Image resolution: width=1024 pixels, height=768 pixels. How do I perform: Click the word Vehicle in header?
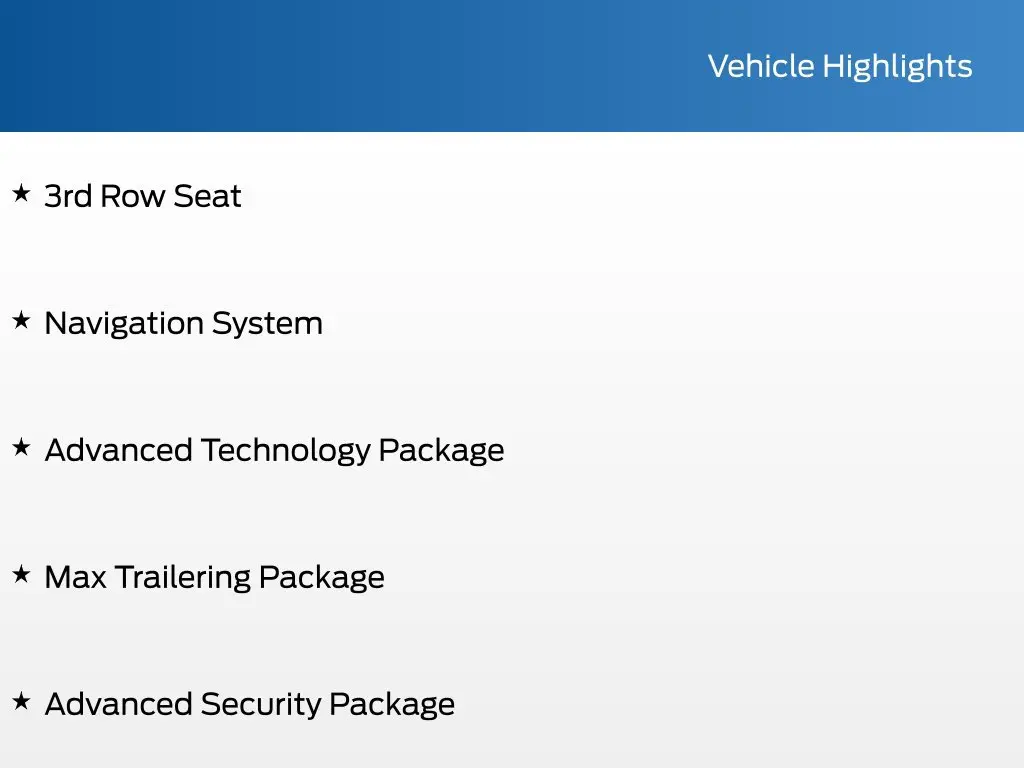click(761, 66)
